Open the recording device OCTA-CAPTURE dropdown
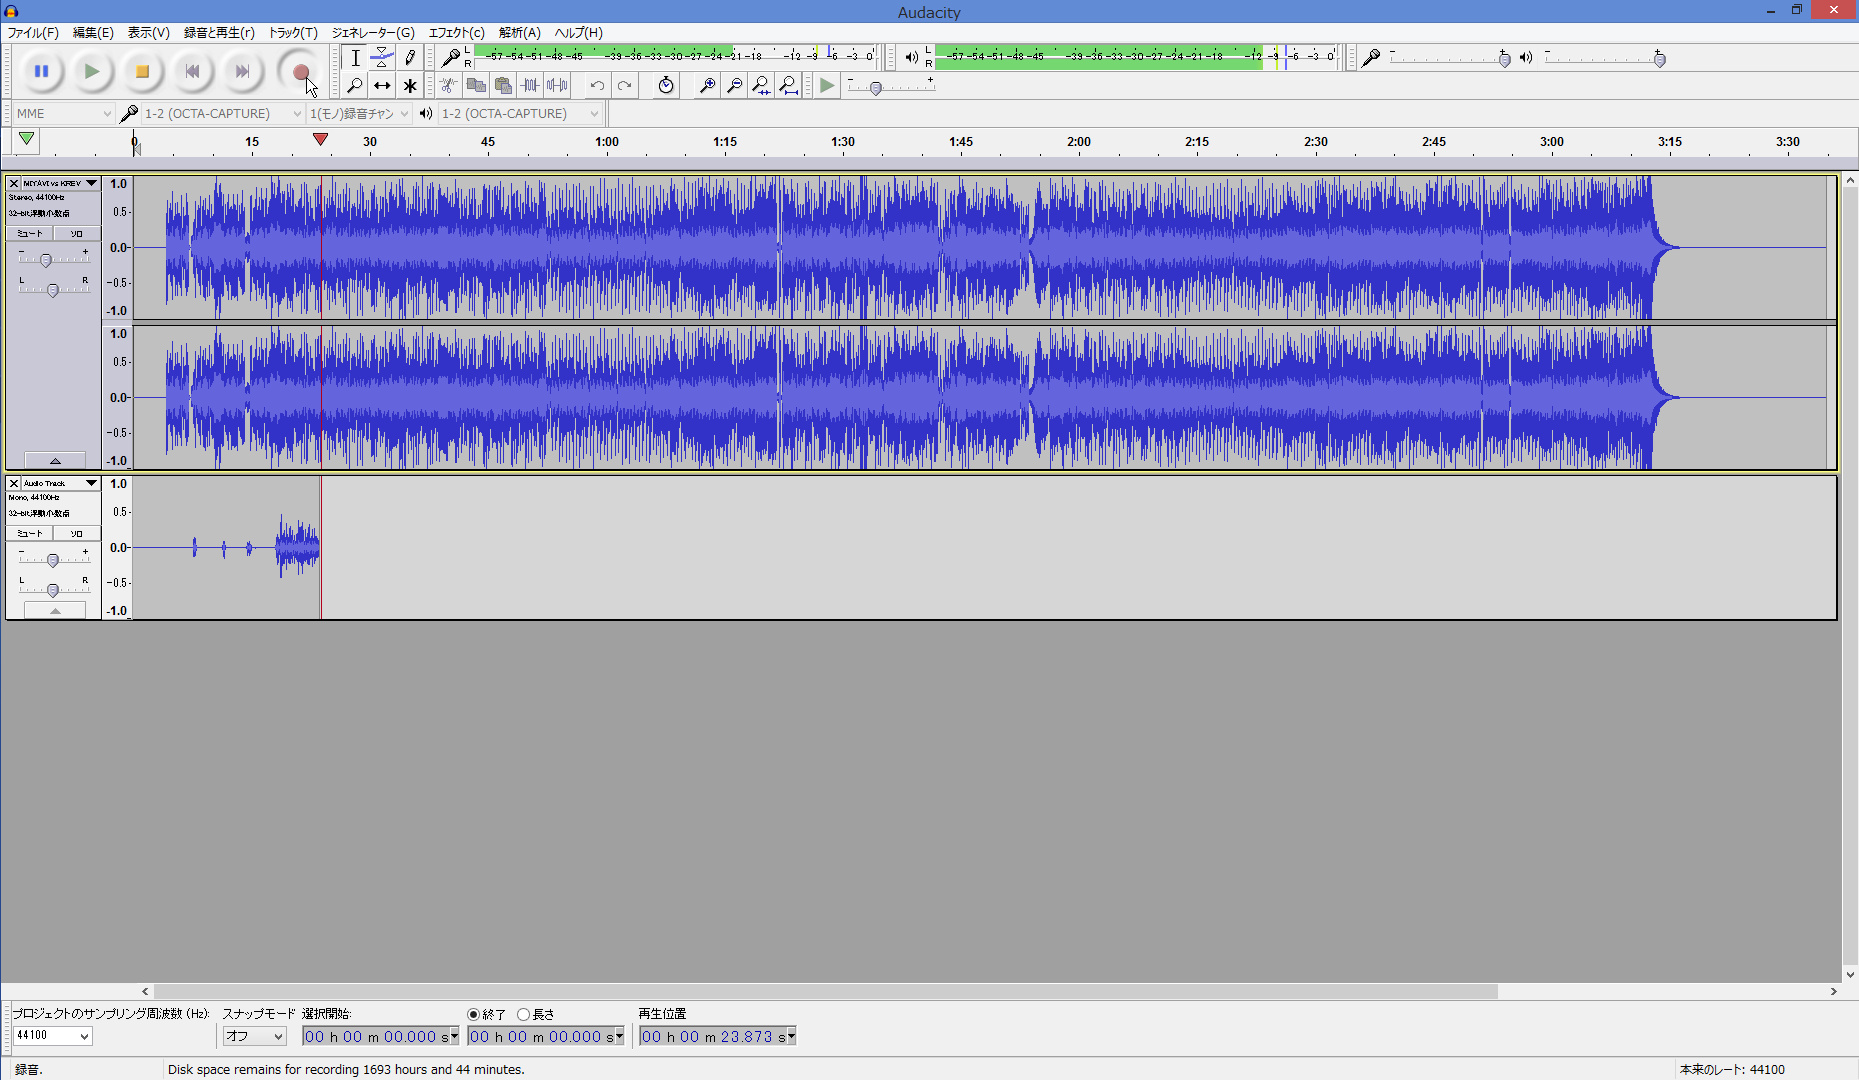1859x1080 pixels. (221, 114)
